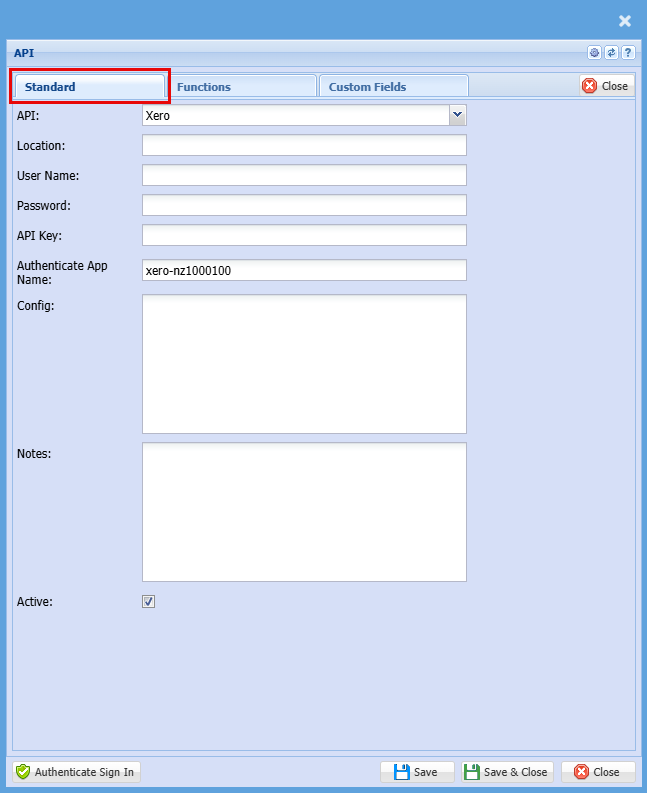Click the Authenticate App Name field

point(304,270)
